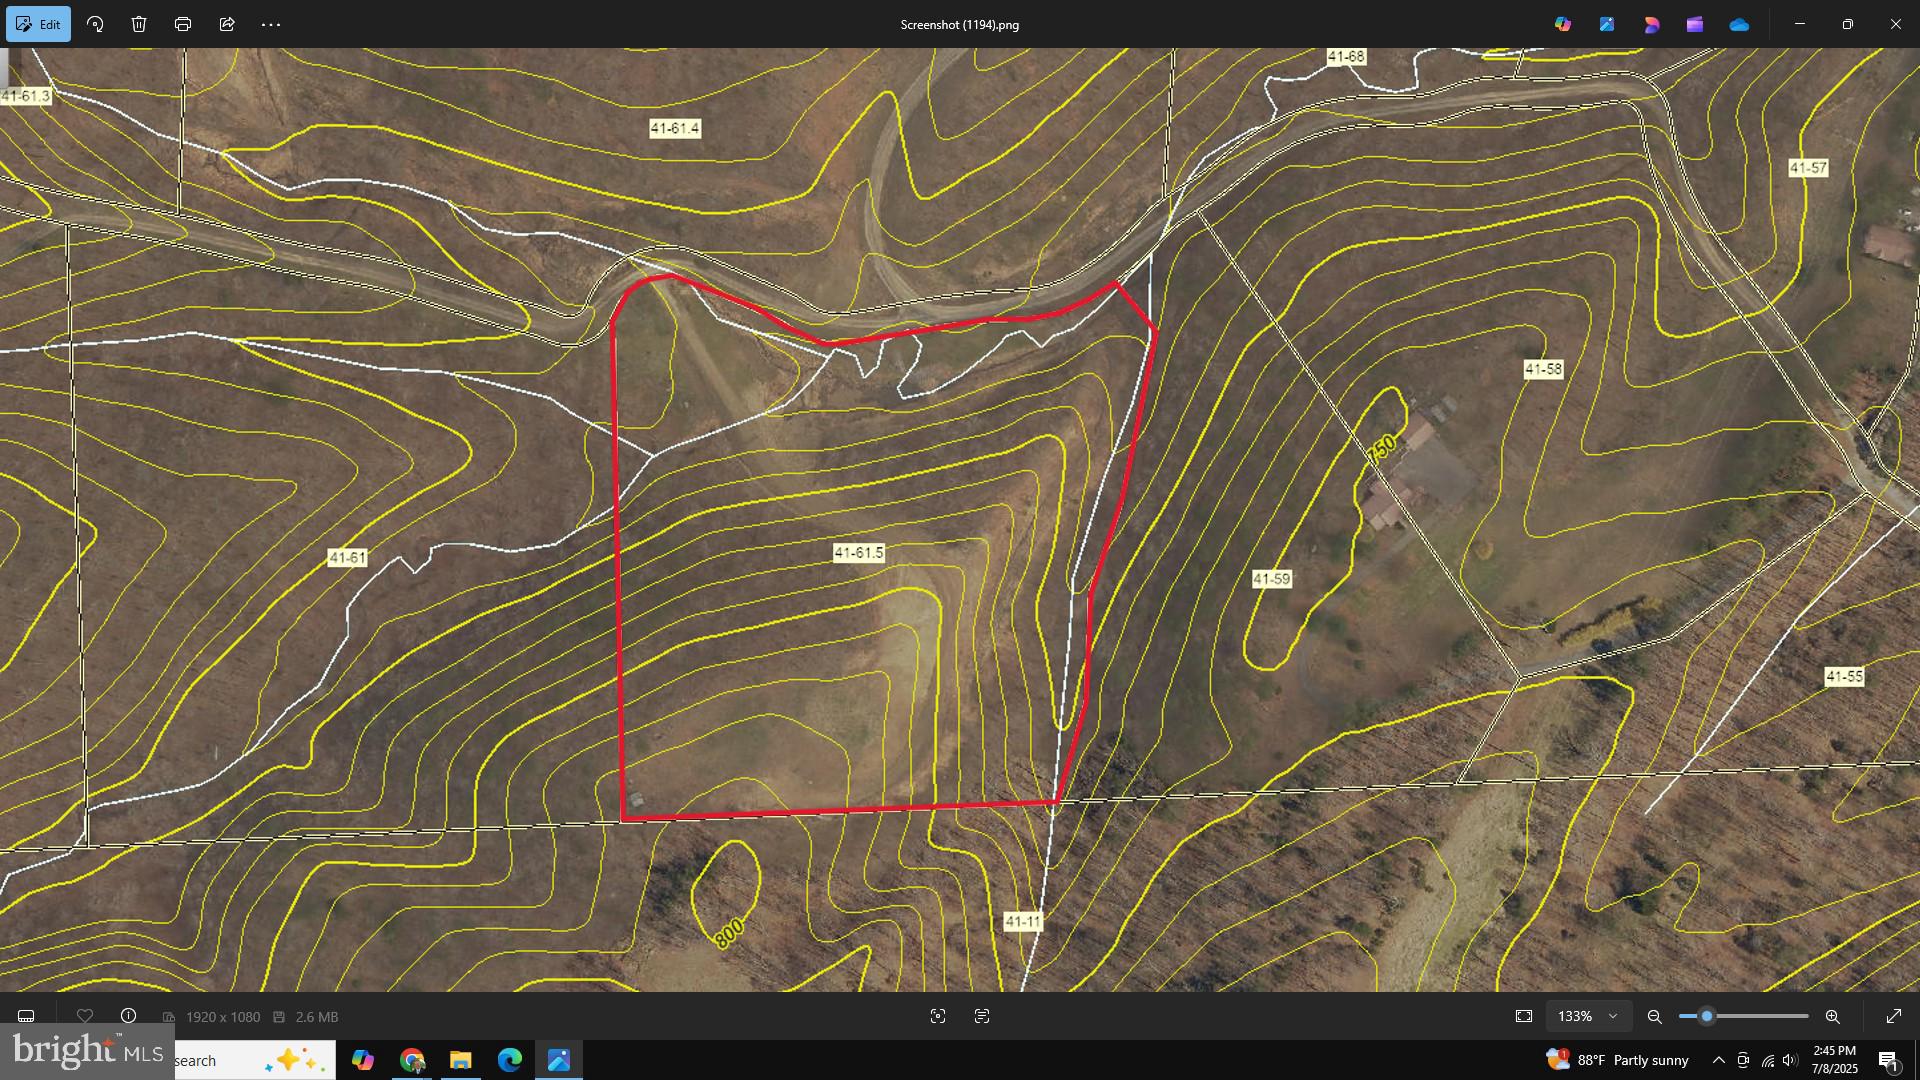Start visual search scan icon
The image size is (1920, 1080).
pyautogui.click(x=938, y=1016)
